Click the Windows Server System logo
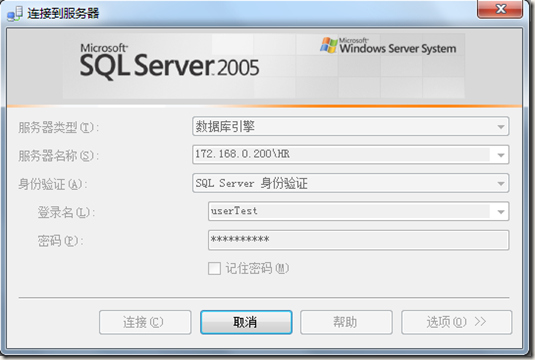The width and height of the screenshot is (535, 360). click(388, 46)
